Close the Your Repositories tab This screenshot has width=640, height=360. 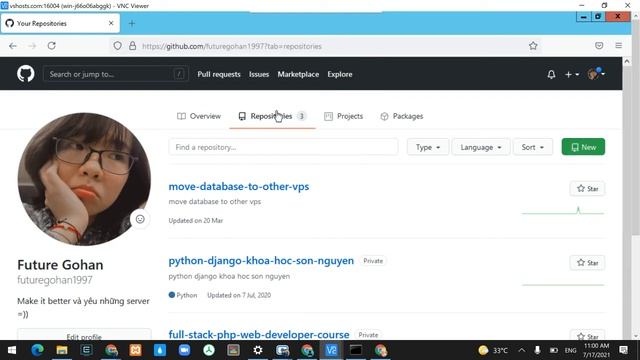(x=111, y=23)
